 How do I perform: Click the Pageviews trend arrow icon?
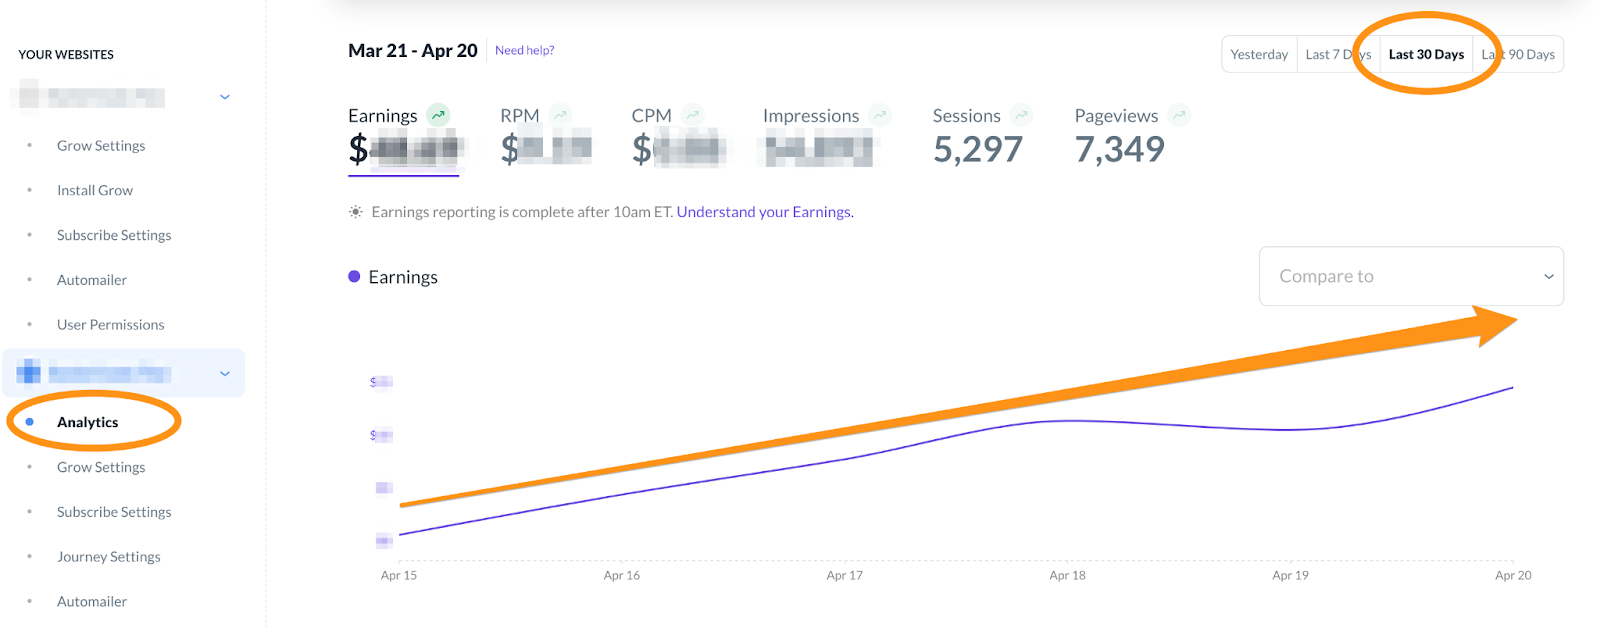[x=1180, y=115]
